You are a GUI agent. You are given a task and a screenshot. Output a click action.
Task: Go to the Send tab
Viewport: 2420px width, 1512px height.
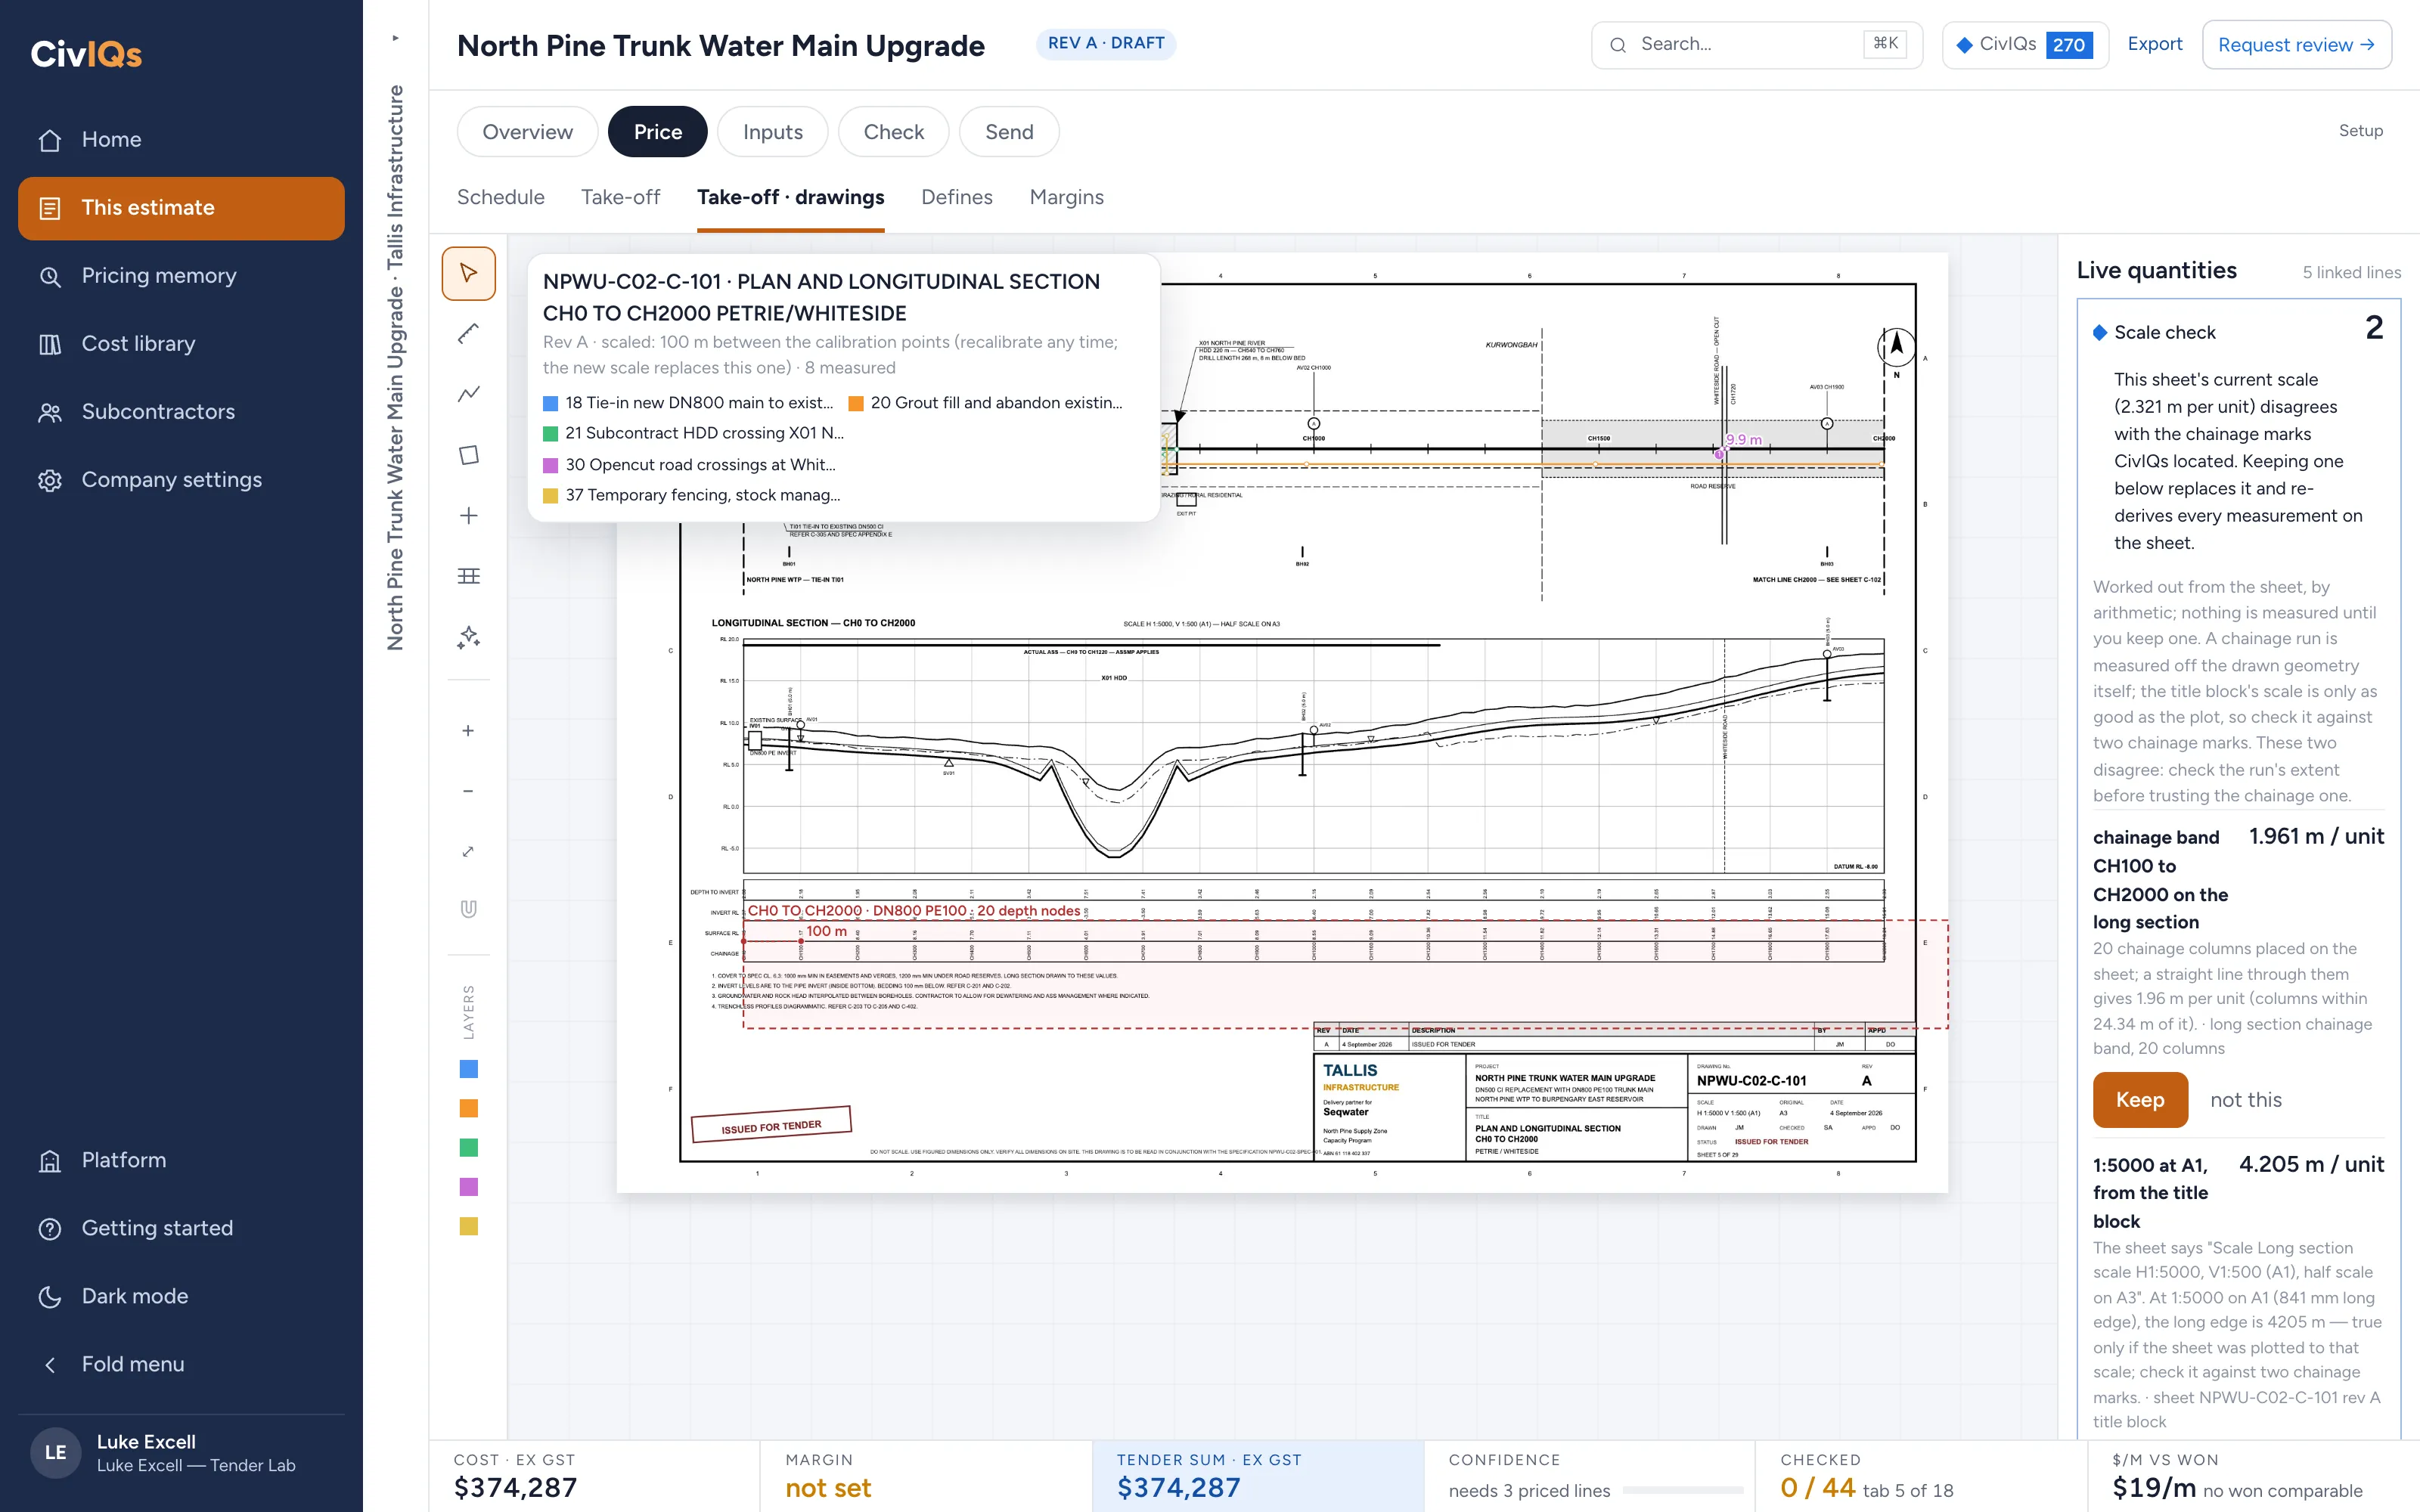(x=1009, y=132)
